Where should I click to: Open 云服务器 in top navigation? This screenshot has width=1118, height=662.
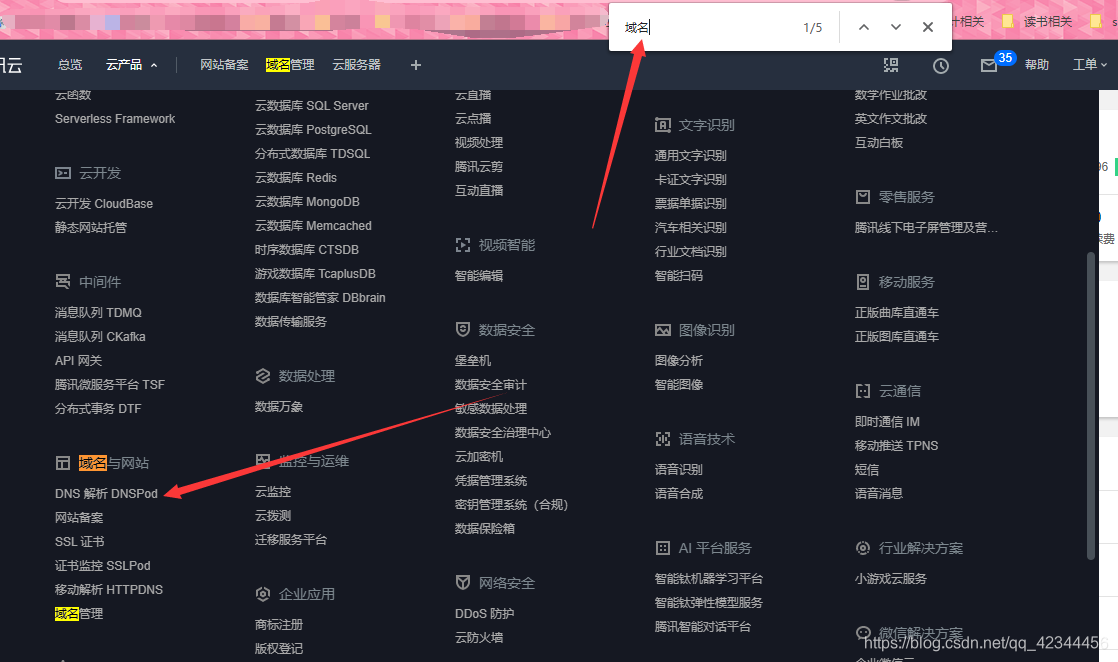357,65
